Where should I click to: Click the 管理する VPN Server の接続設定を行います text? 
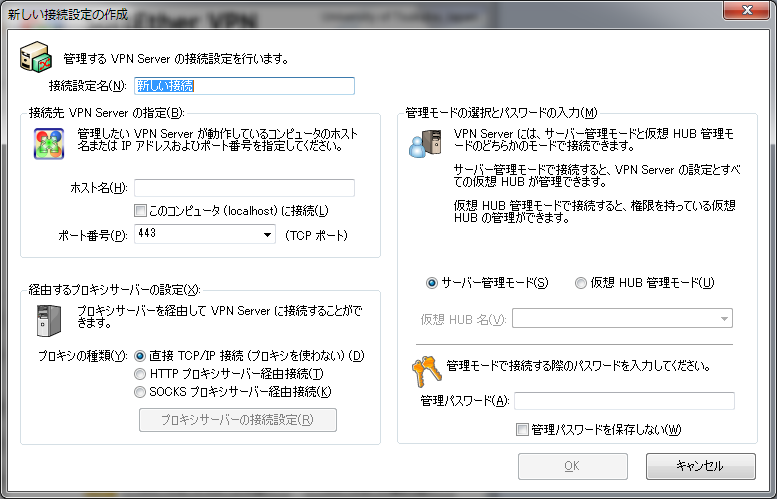(x=176, y=59)
